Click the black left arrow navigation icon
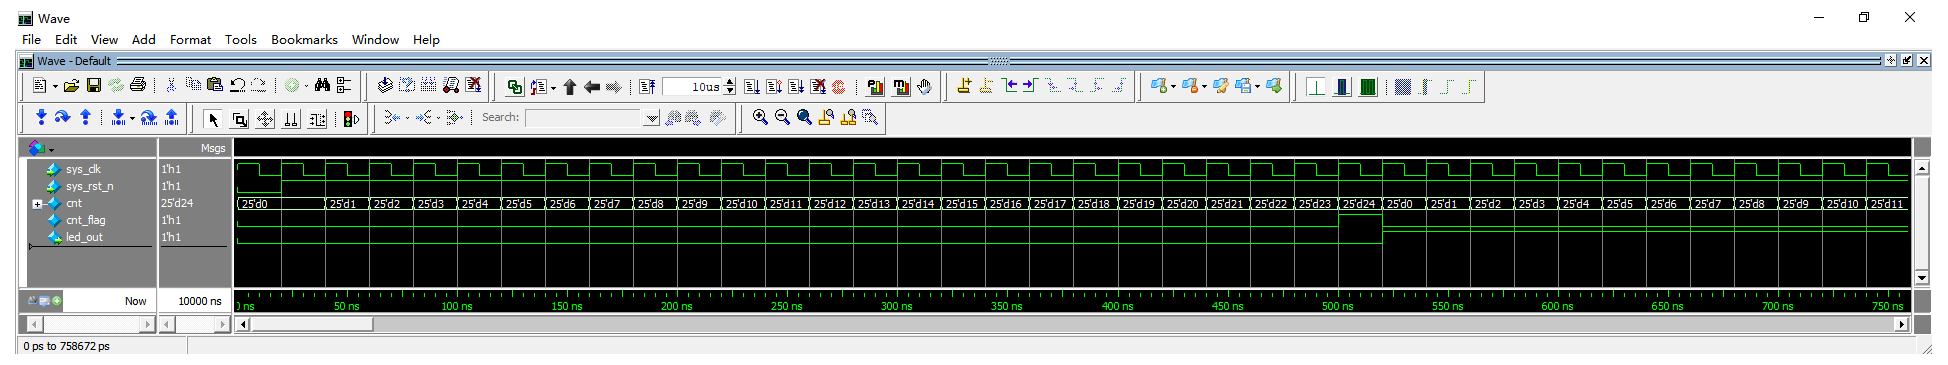 (592, 87)
